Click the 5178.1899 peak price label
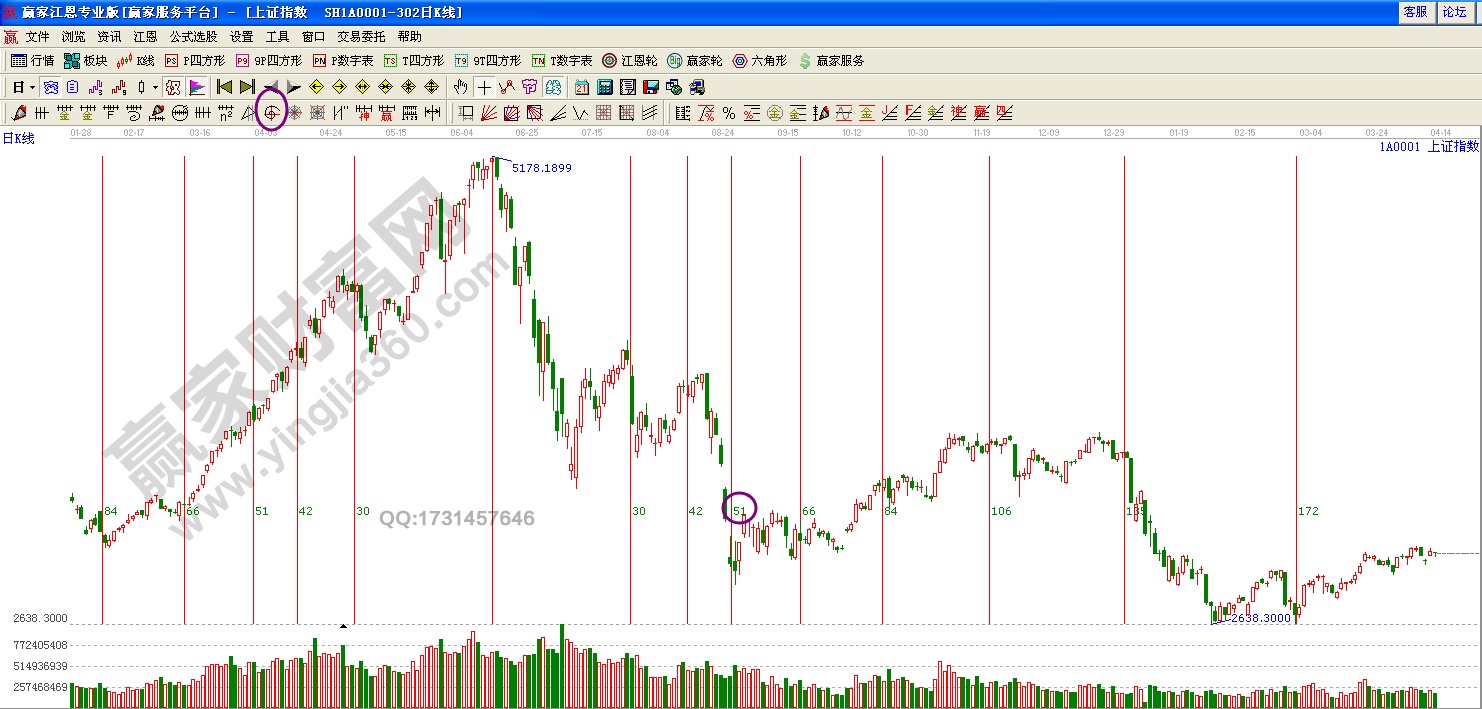Viewport: 1482px width, 709px height. [x=541, y=168]
